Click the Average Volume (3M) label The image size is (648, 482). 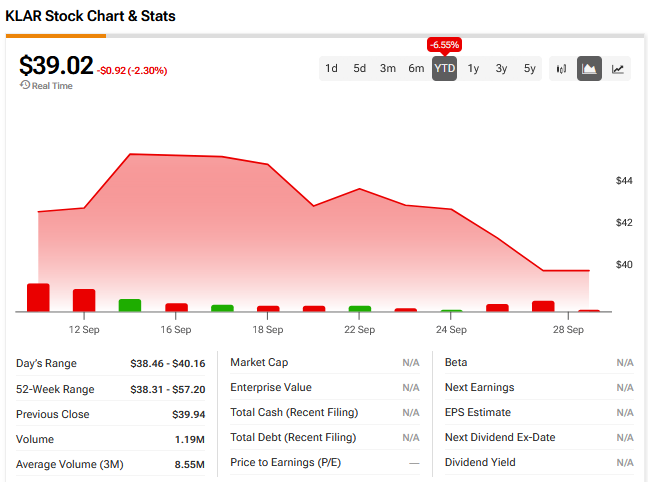click(69, 465)
